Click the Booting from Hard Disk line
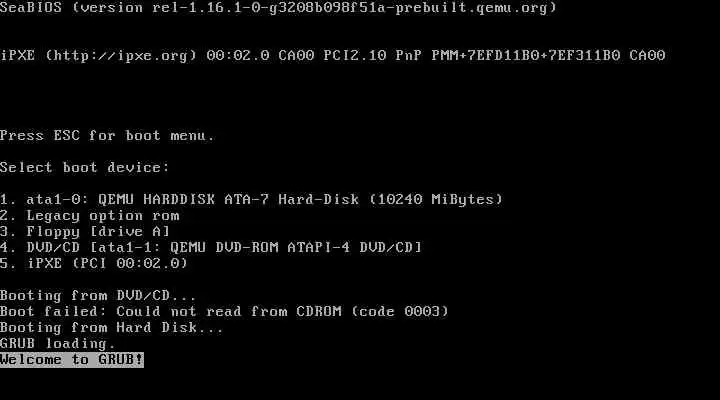The image size is (720, 400). [x=112, y=327]
